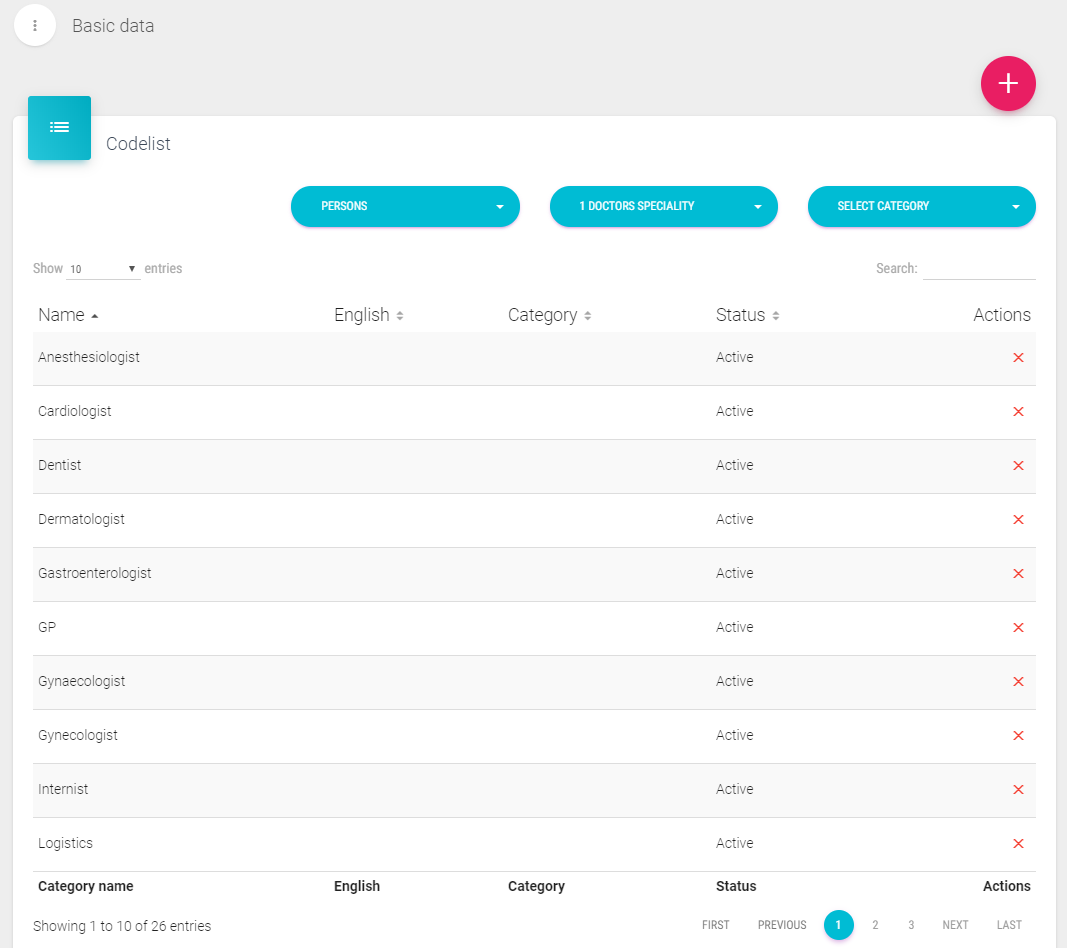Delete the Gastroenterologist entry
Image resolution: width=1067 pixels, height=948 pixels.
click(1018, 574)
